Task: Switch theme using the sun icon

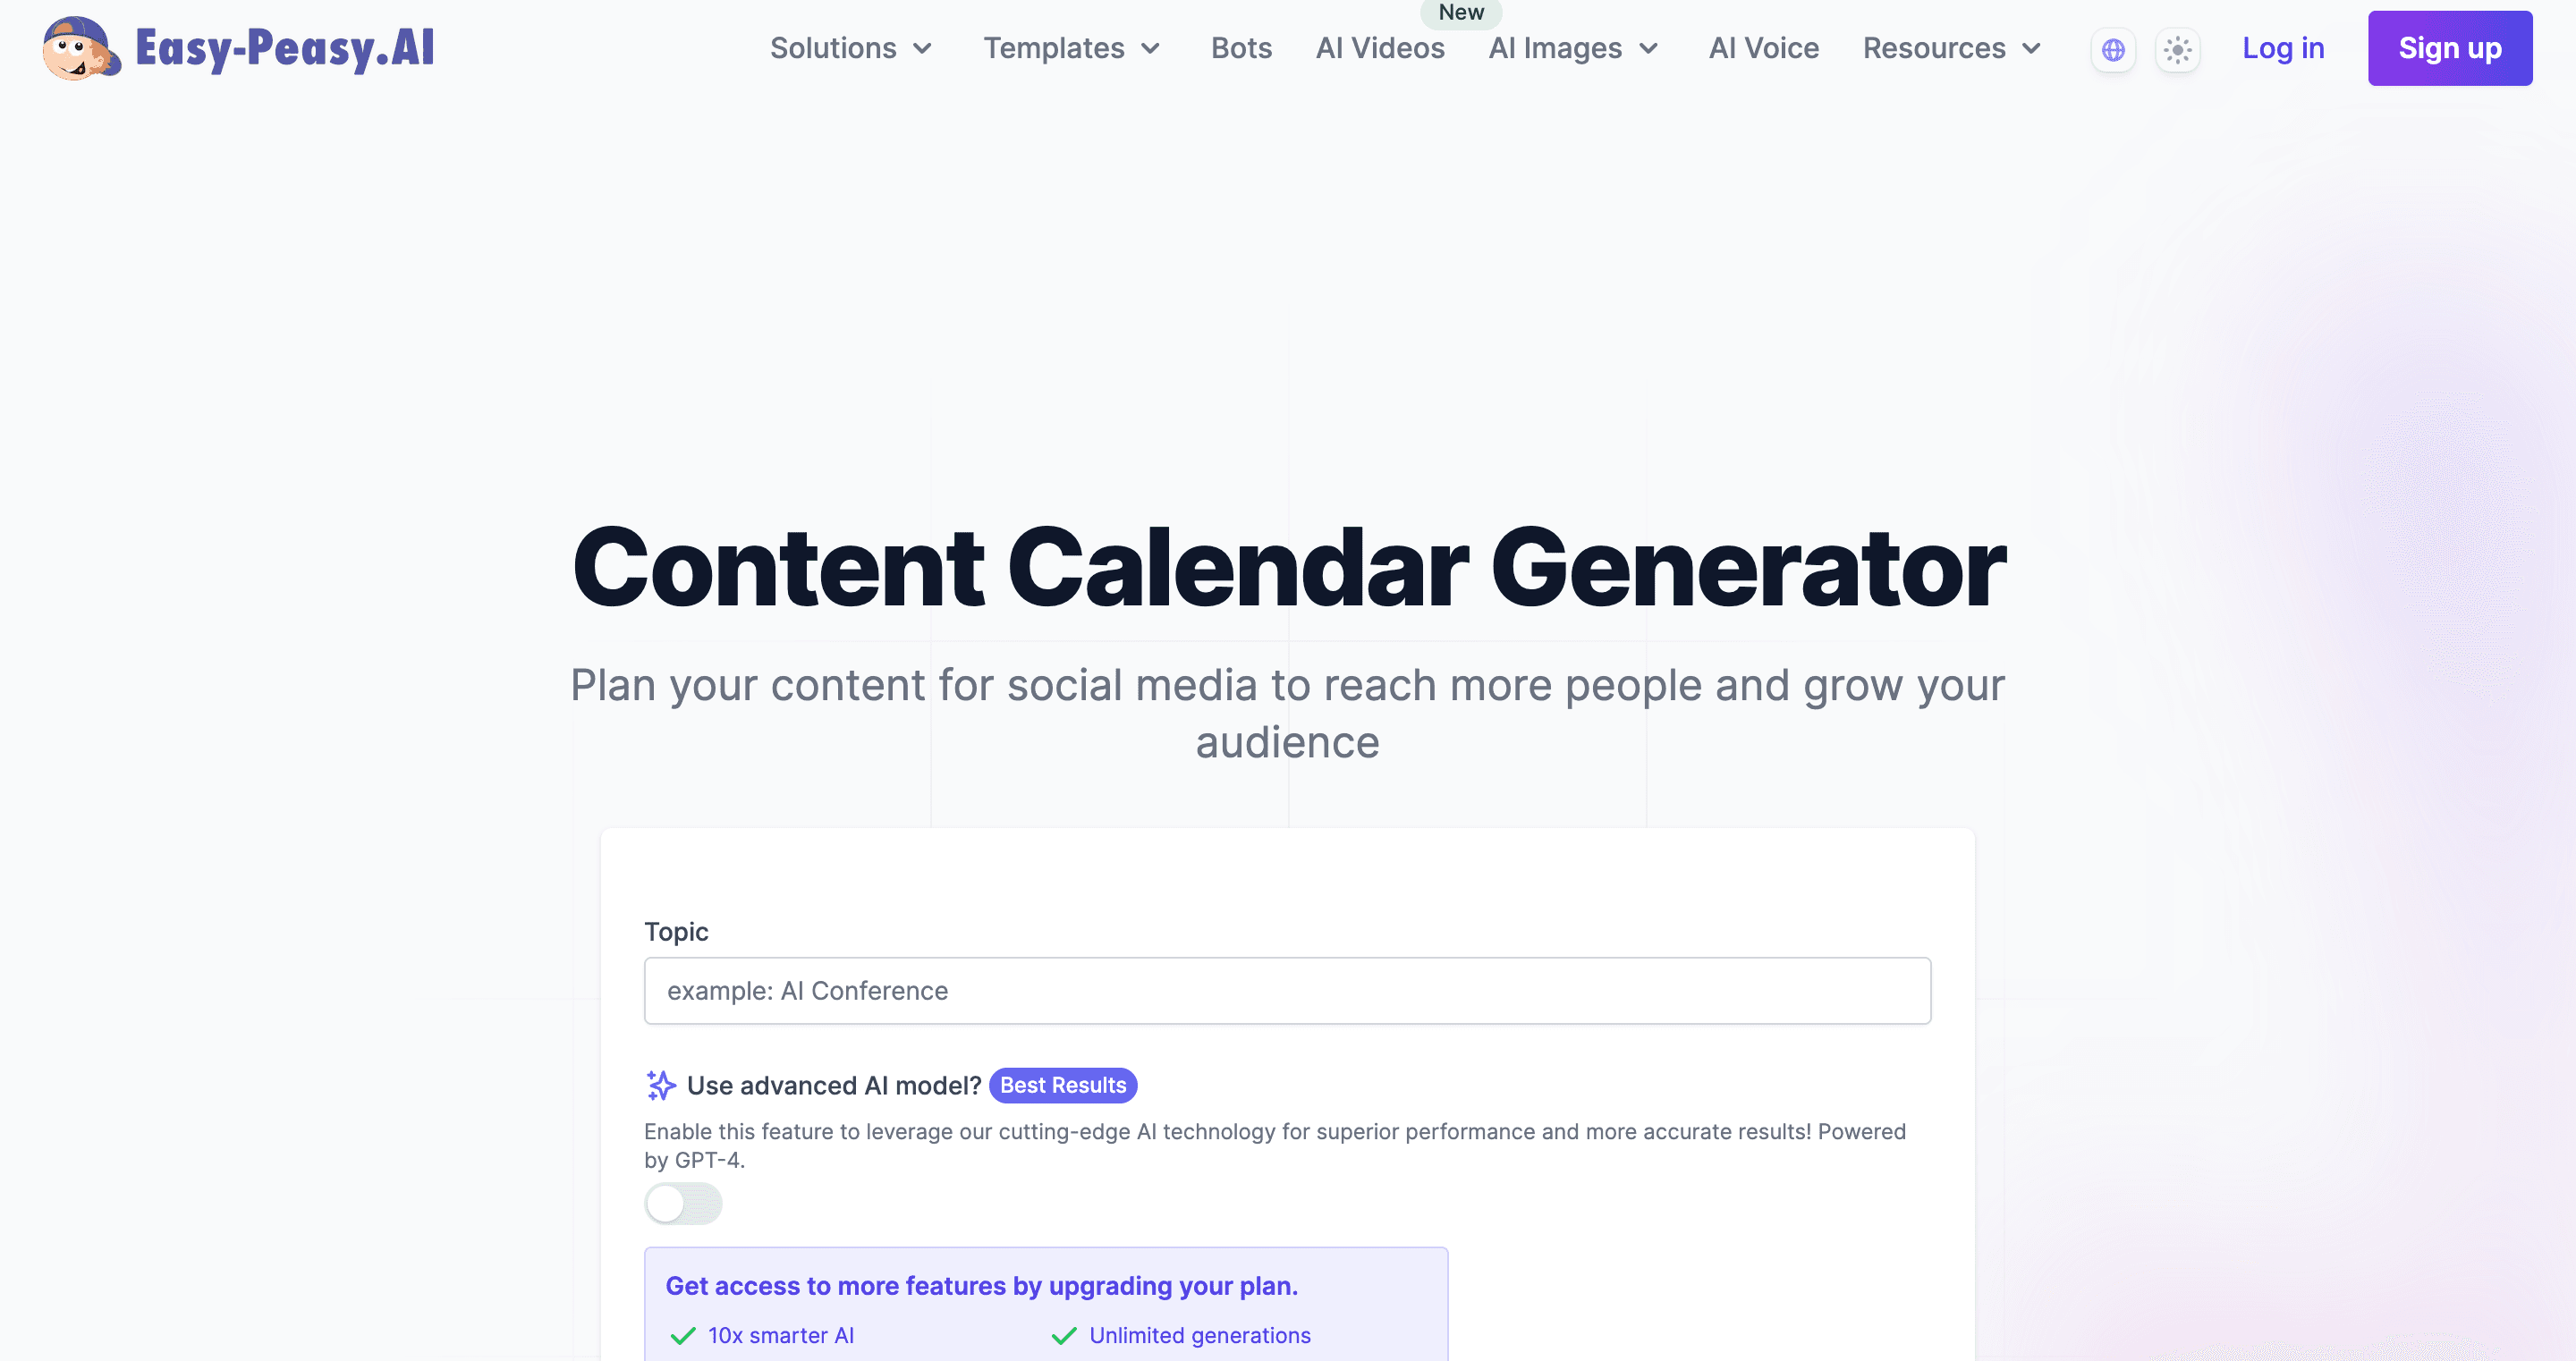Action: tap(2177, 48)
